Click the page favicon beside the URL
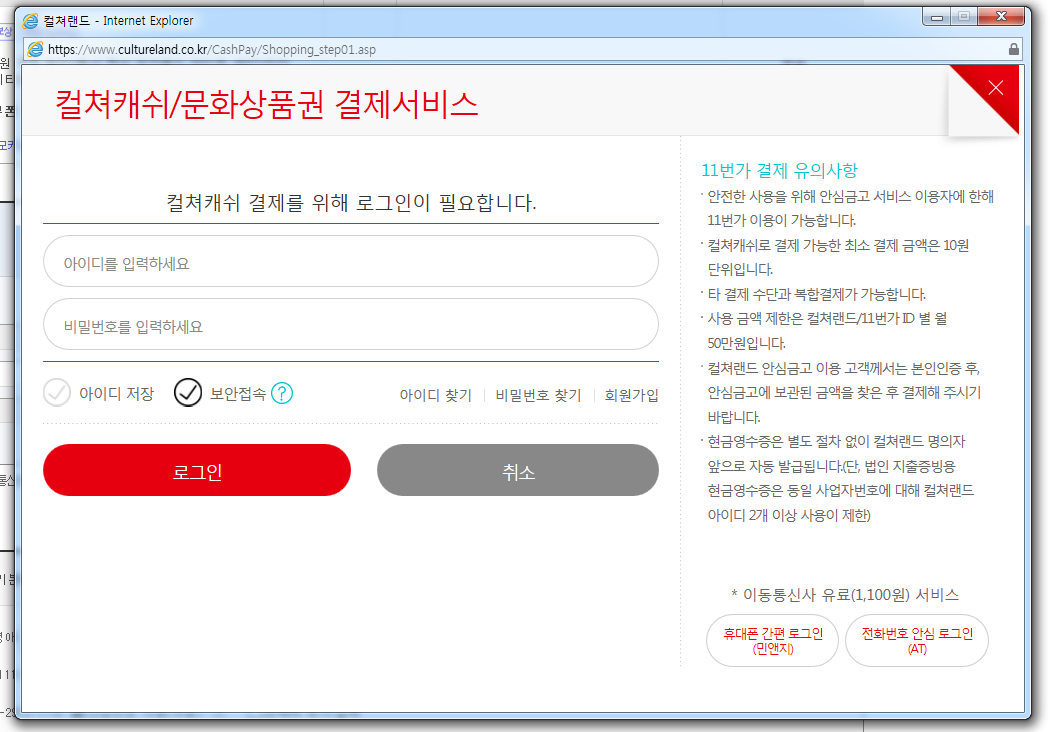Screen dimensions: 1050x732 tap(35, 49)
